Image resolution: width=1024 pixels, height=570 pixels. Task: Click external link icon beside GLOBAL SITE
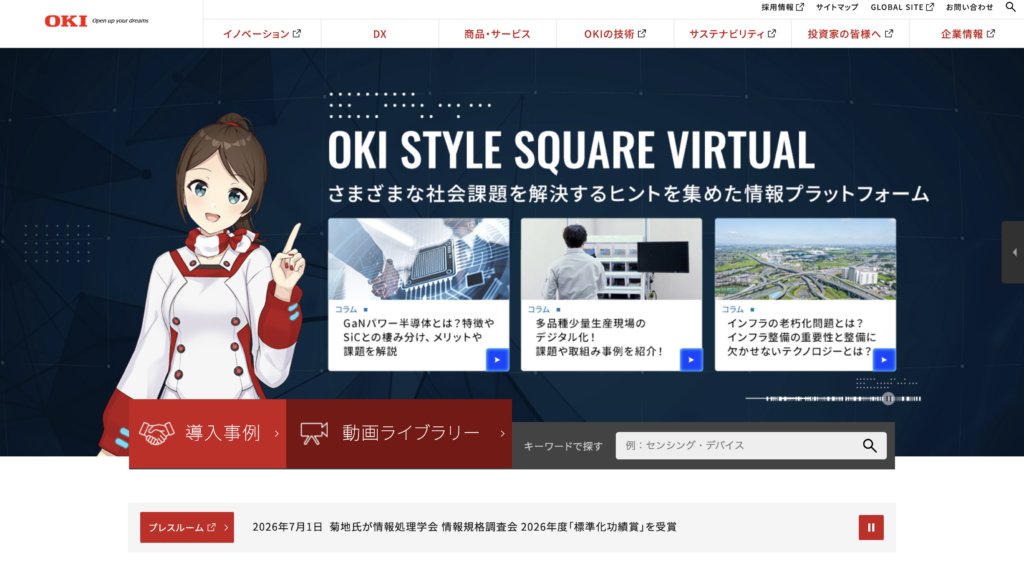(930, 7)
